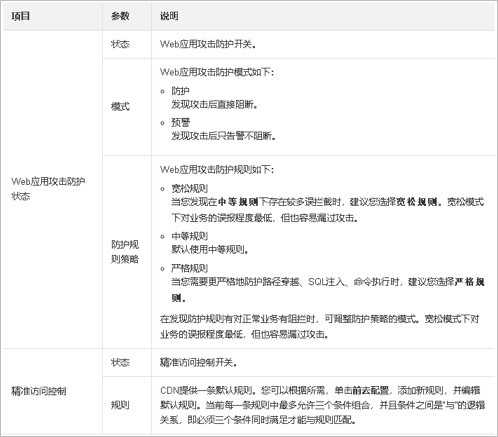498x437 pixels.
Task: Select the 精准访问控制 row label
Action: click(x=39, y=391)
